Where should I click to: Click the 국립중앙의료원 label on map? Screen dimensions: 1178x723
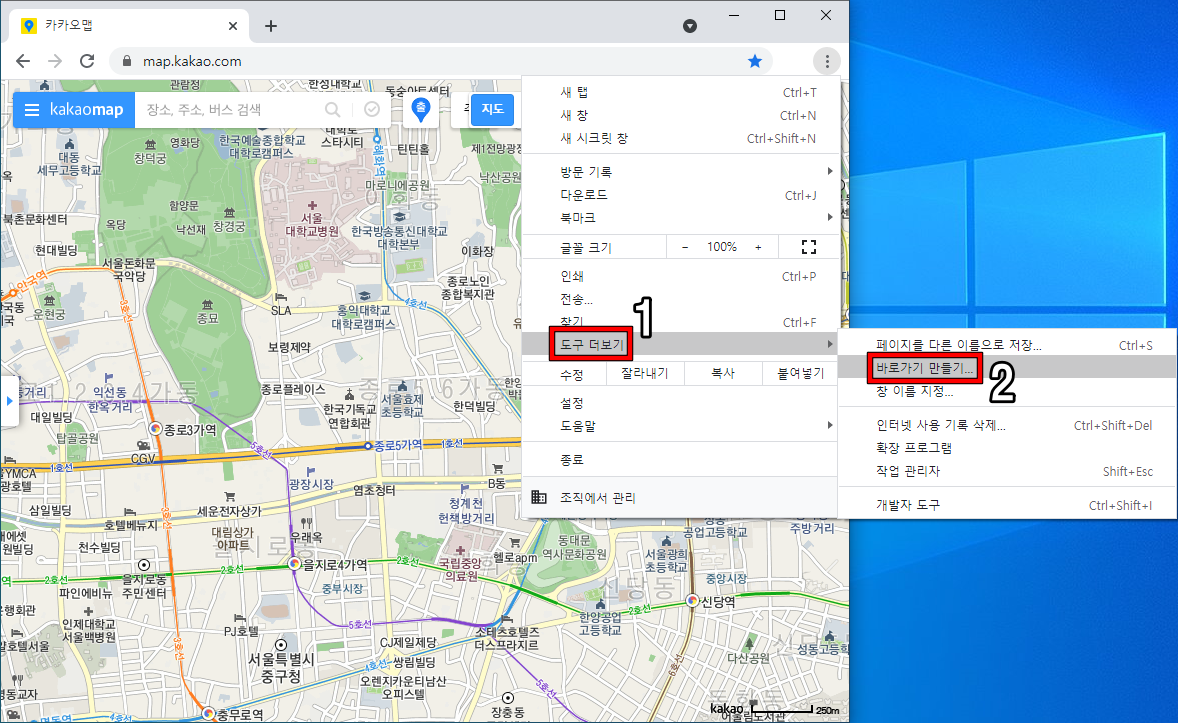coord(461,569)
